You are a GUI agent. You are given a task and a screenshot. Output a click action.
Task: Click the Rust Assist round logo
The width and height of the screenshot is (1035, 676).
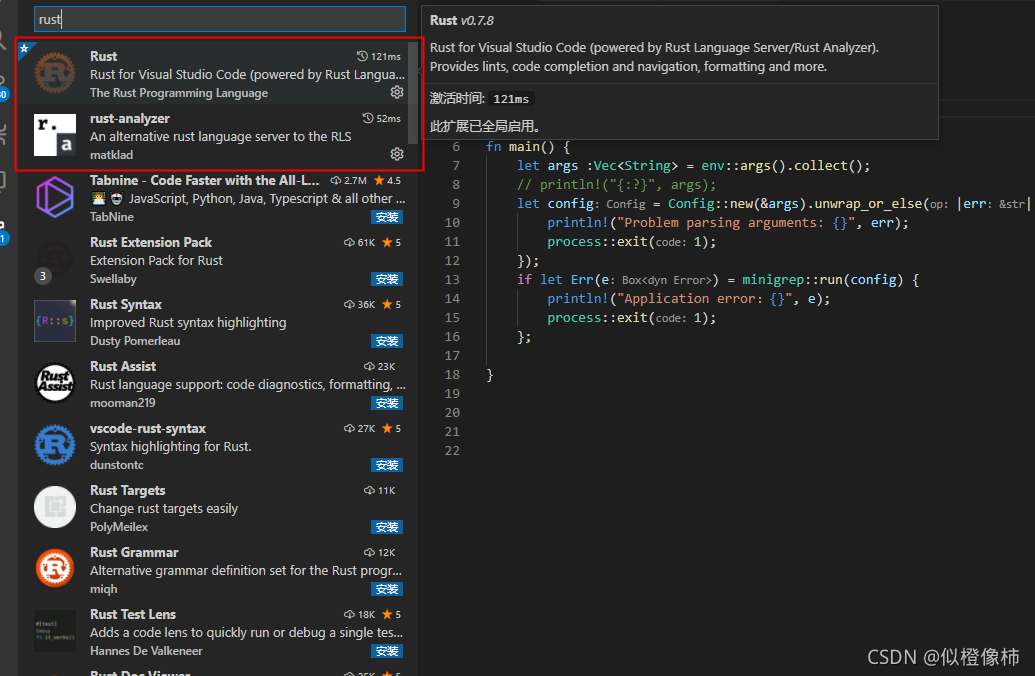click(x=55, y=383)
